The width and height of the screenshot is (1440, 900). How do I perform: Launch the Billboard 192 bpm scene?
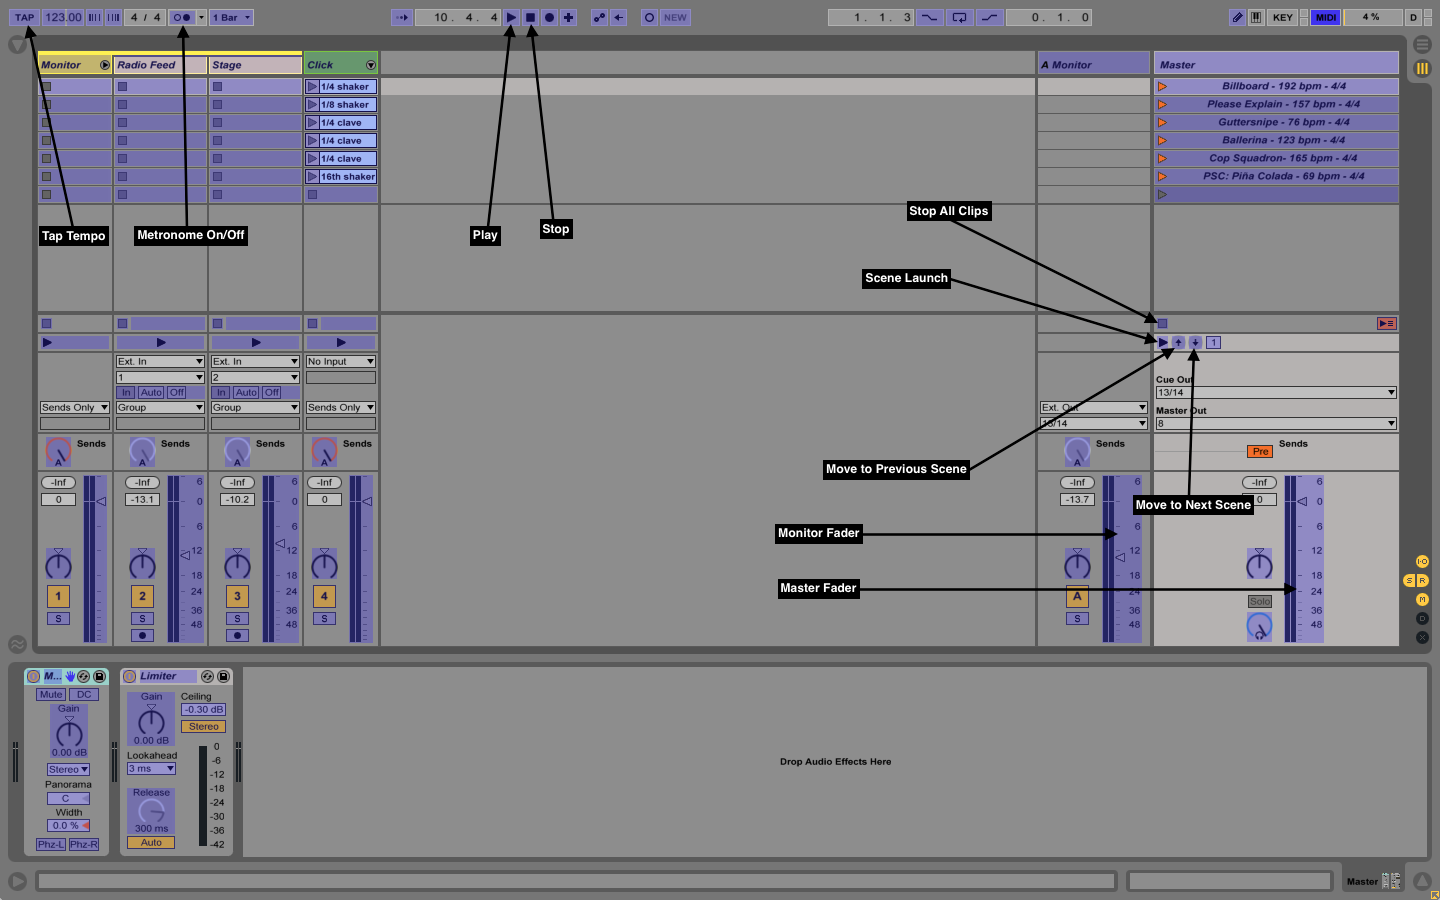(x=1162, y=87)
